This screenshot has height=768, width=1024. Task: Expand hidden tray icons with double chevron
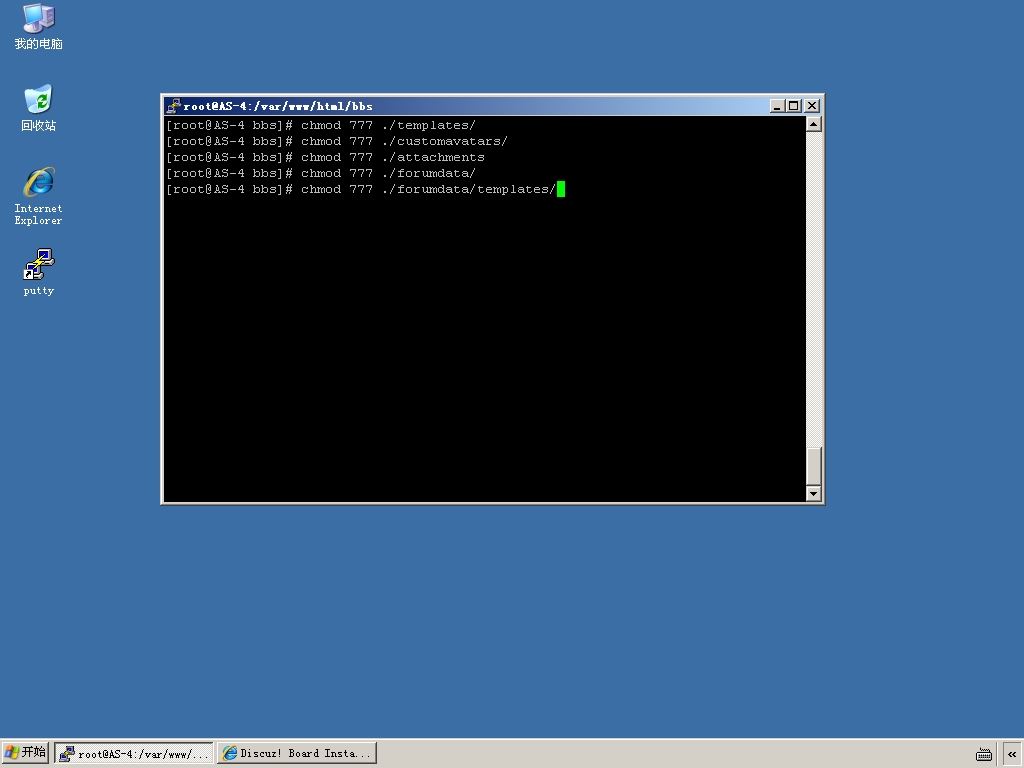point(1012,754)
